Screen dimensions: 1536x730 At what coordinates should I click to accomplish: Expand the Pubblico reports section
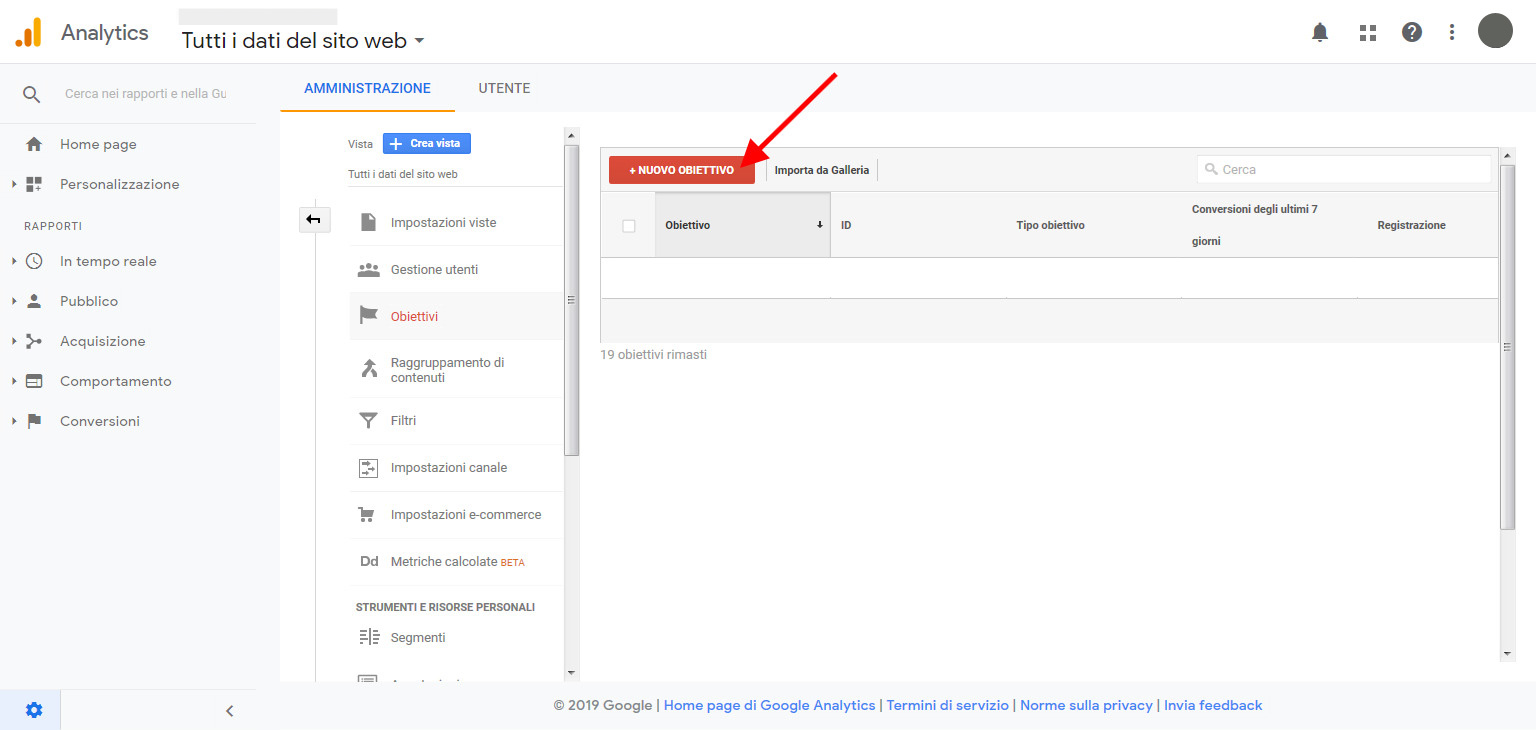pos(88,301)
